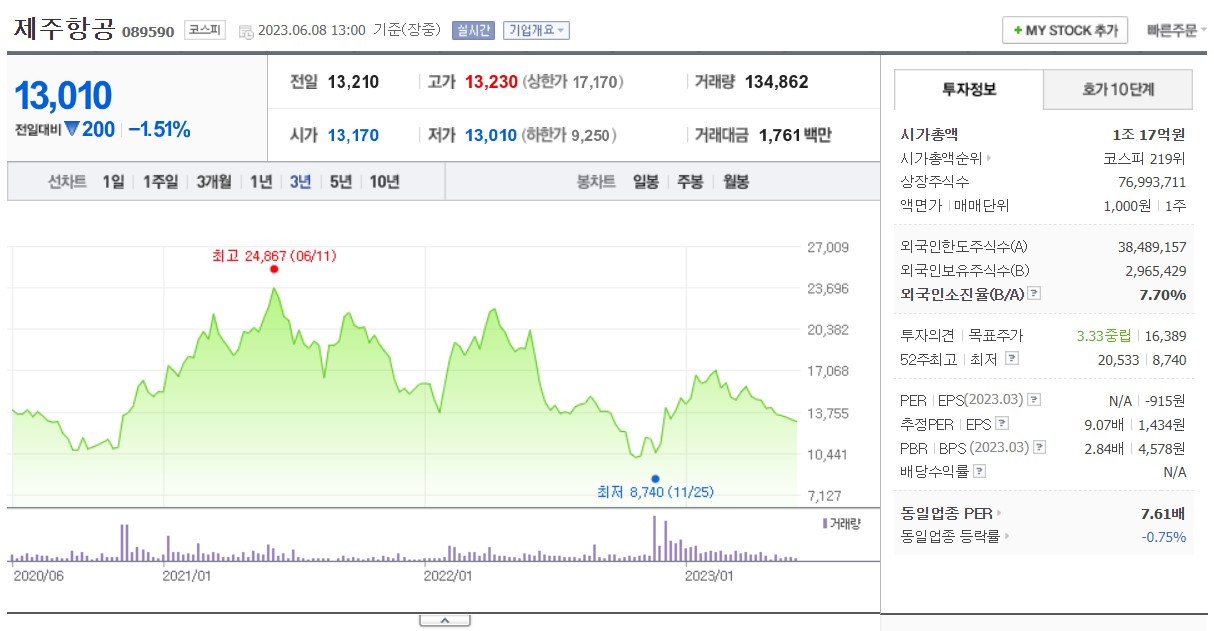Click the stock code 089590
This screenshot has width=1214, height=631.
coord(148,32)
